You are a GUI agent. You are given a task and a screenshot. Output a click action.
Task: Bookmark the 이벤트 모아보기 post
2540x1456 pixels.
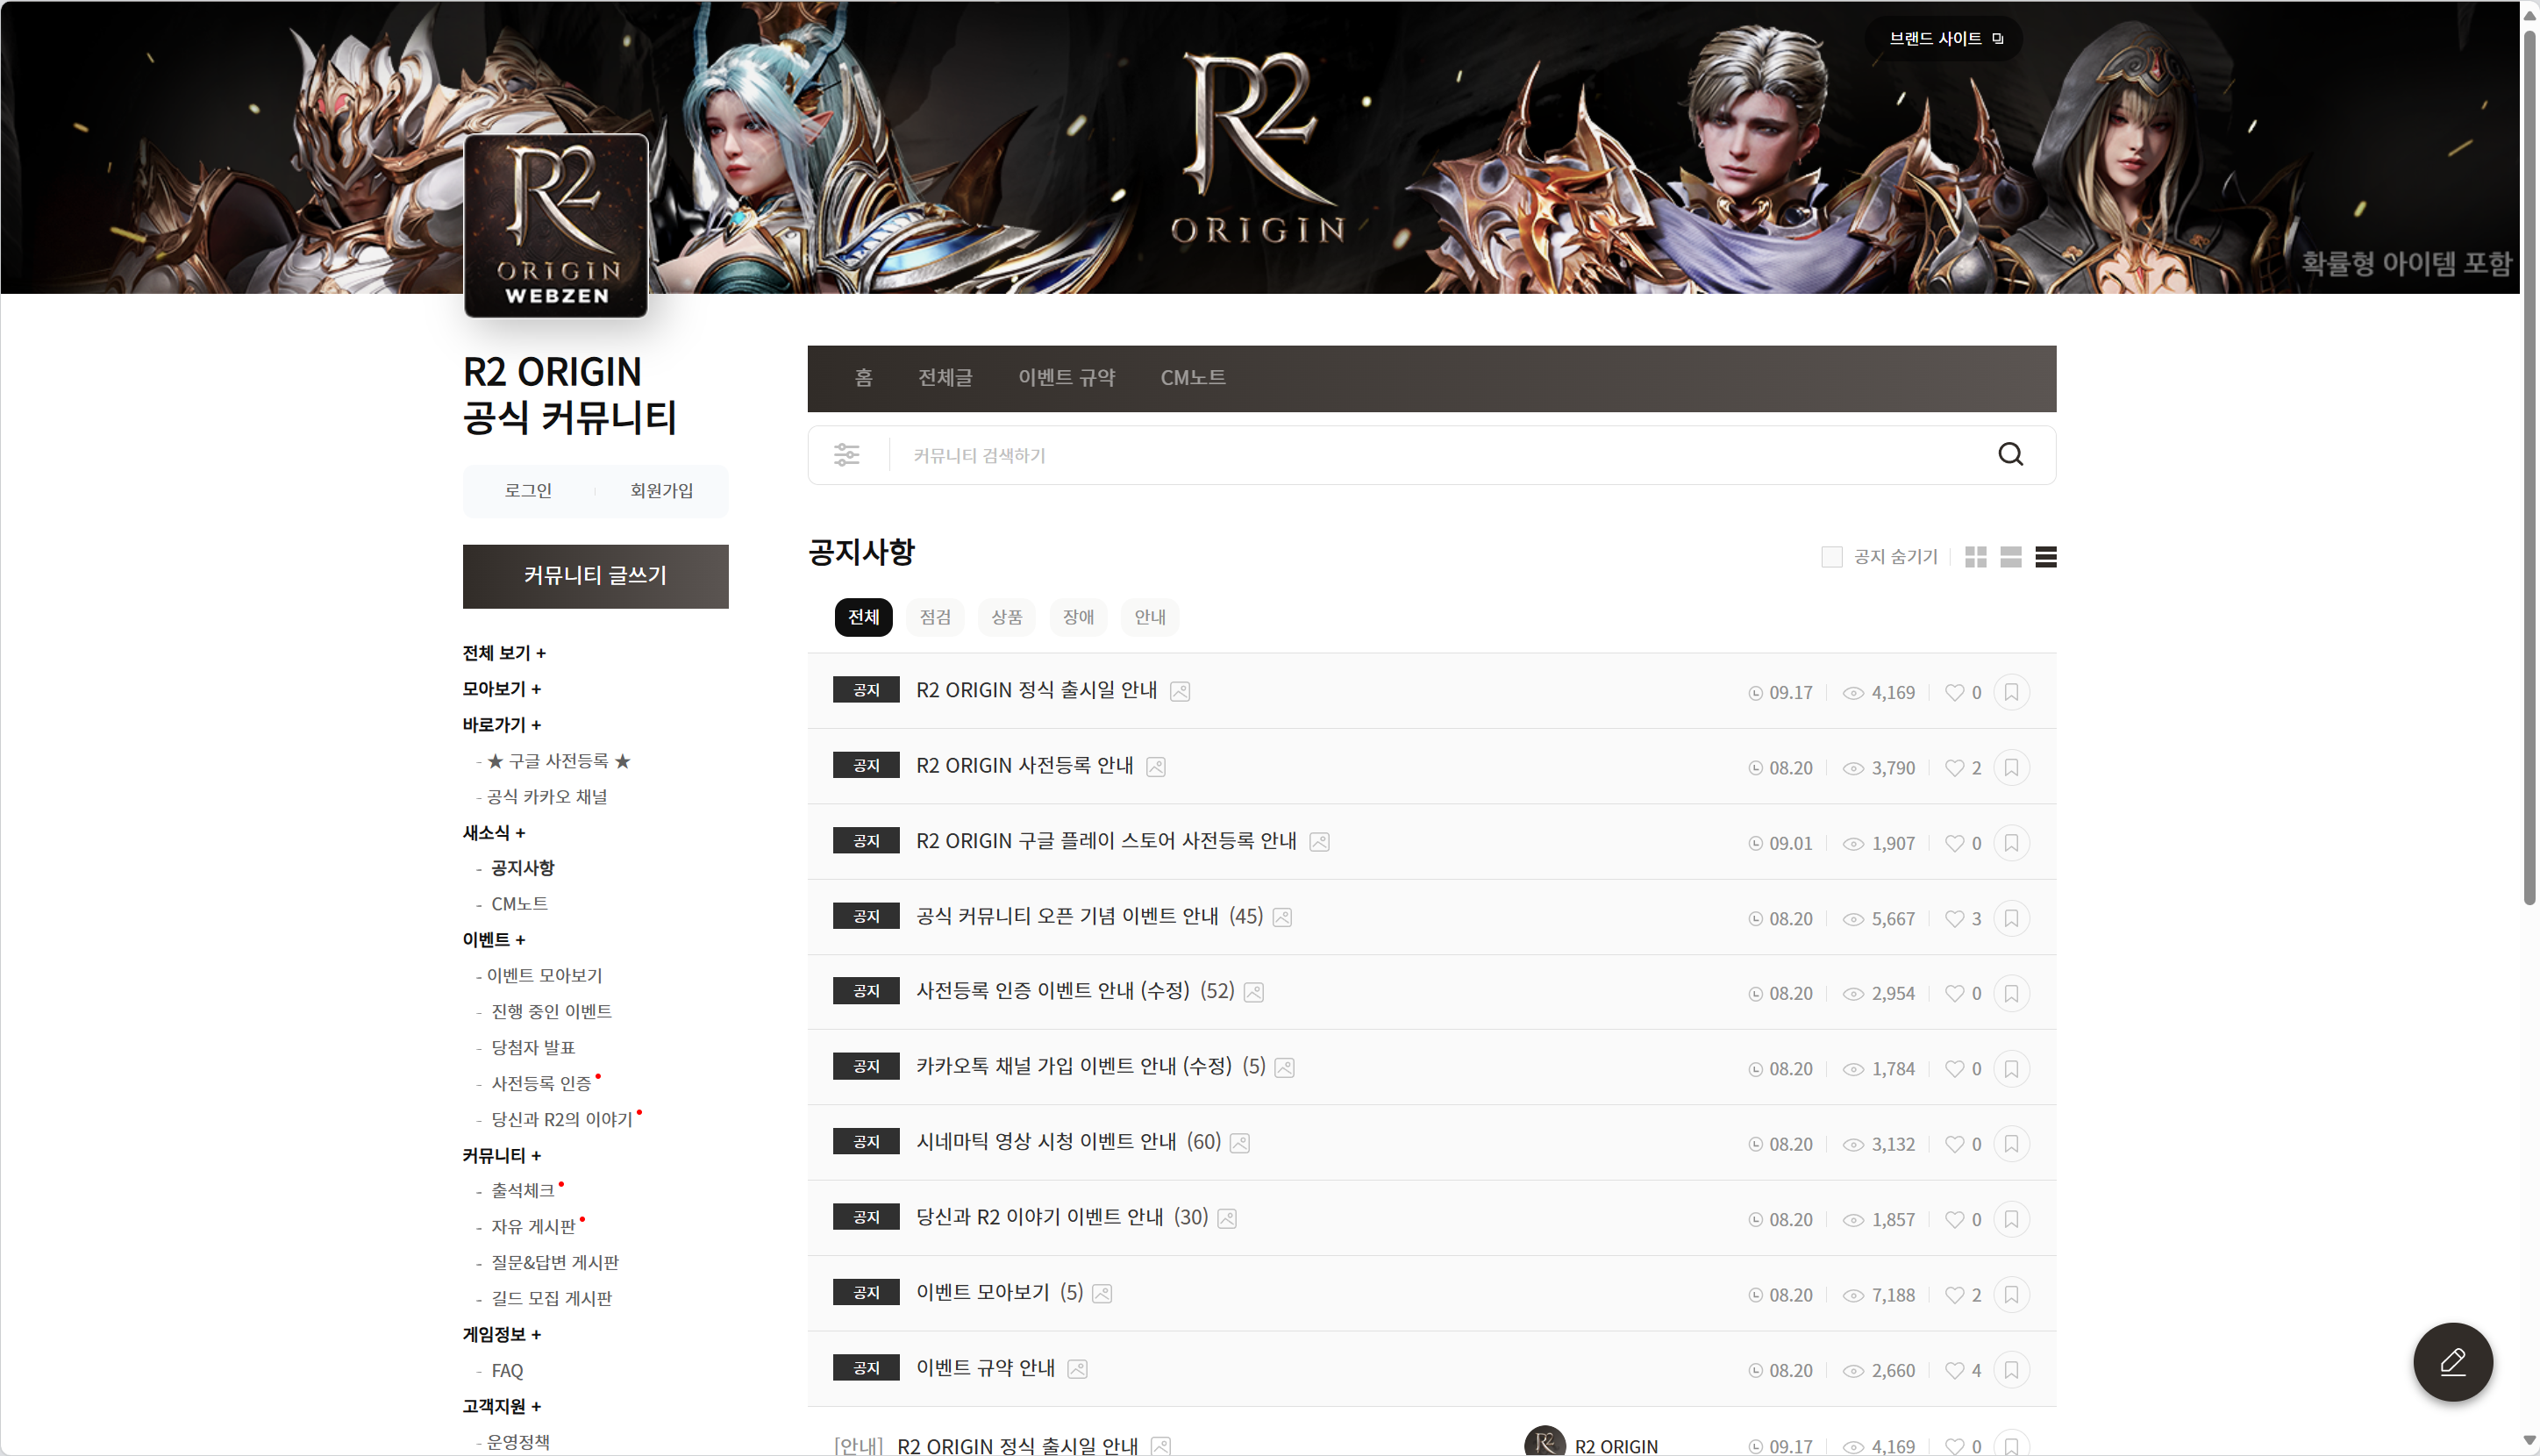pyautogui.click(x=2011, y=1295)
